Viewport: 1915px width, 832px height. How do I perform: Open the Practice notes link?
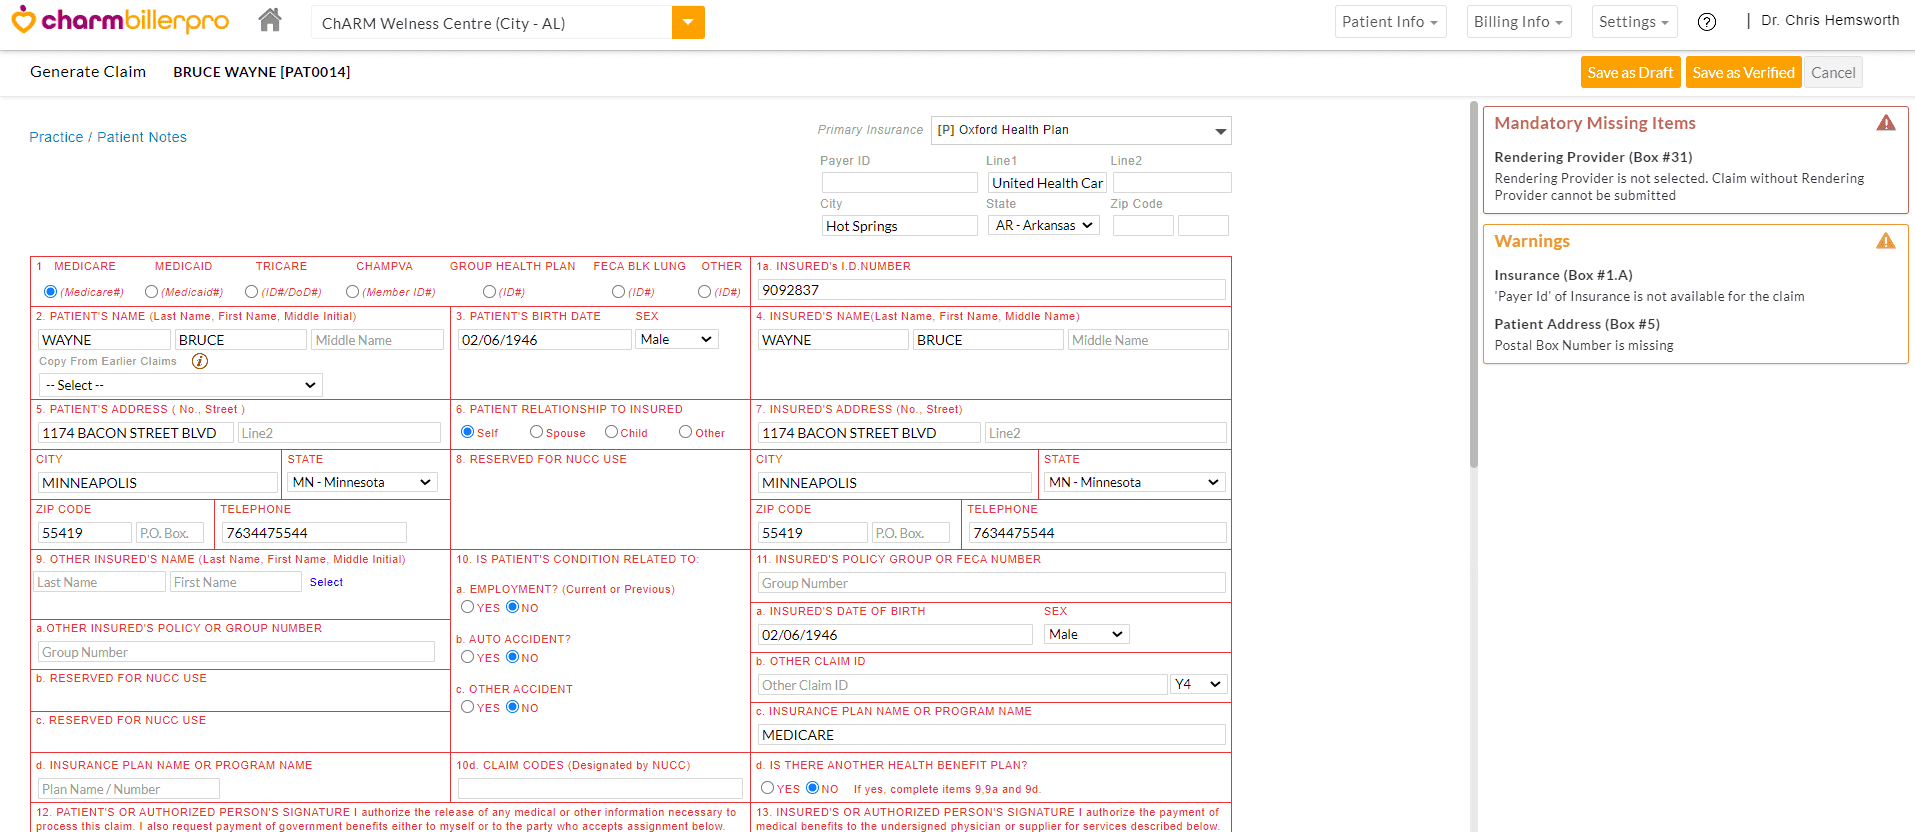click(56, 137)
